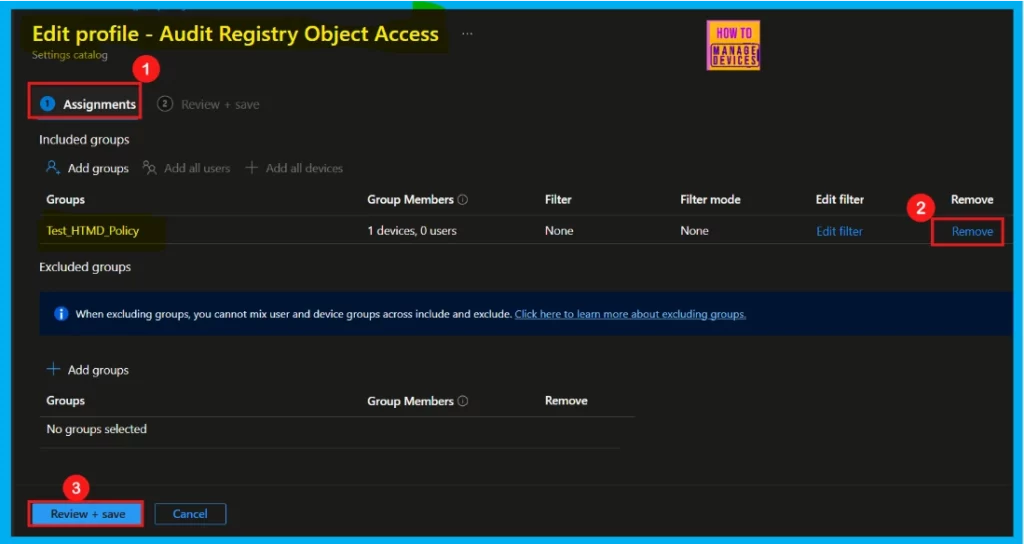This screenshot has height=544, width=1024.
Task: Click the Filter value None for Test_HTMD_Policy
Action: click(x=559, y=231)
